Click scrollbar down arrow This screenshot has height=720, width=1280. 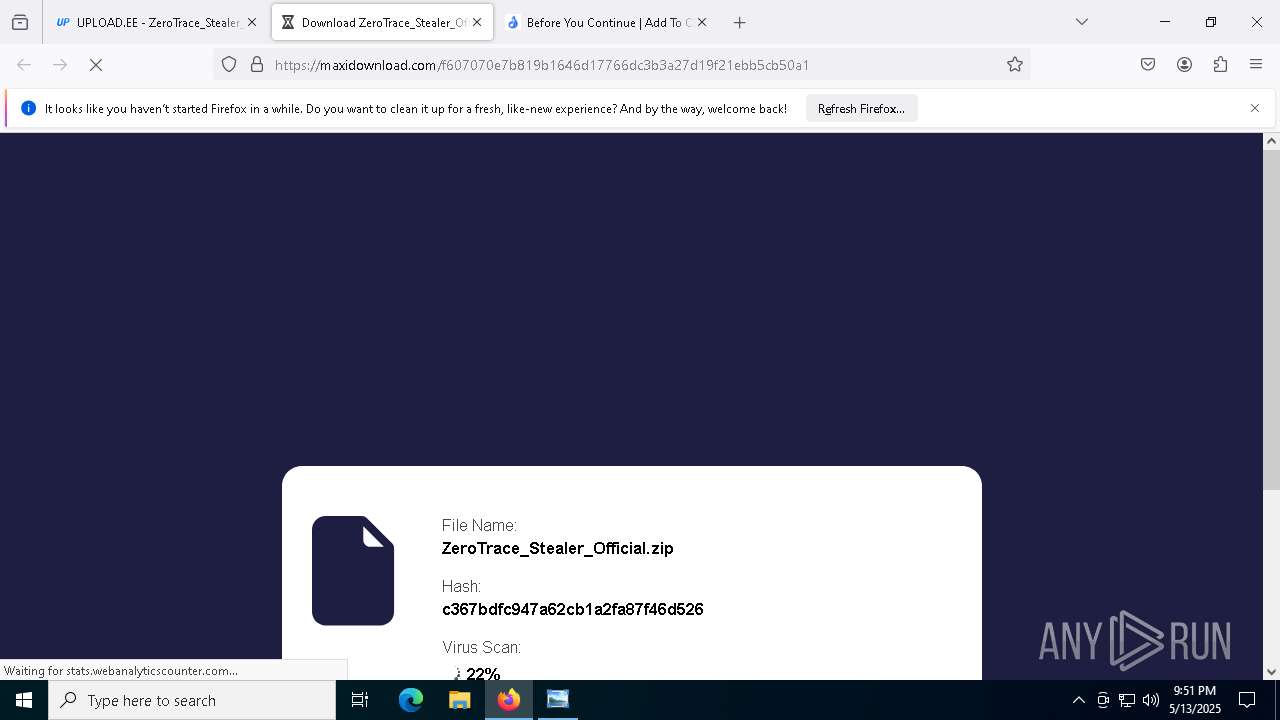pyautogui.click(x=1271, y=672)
